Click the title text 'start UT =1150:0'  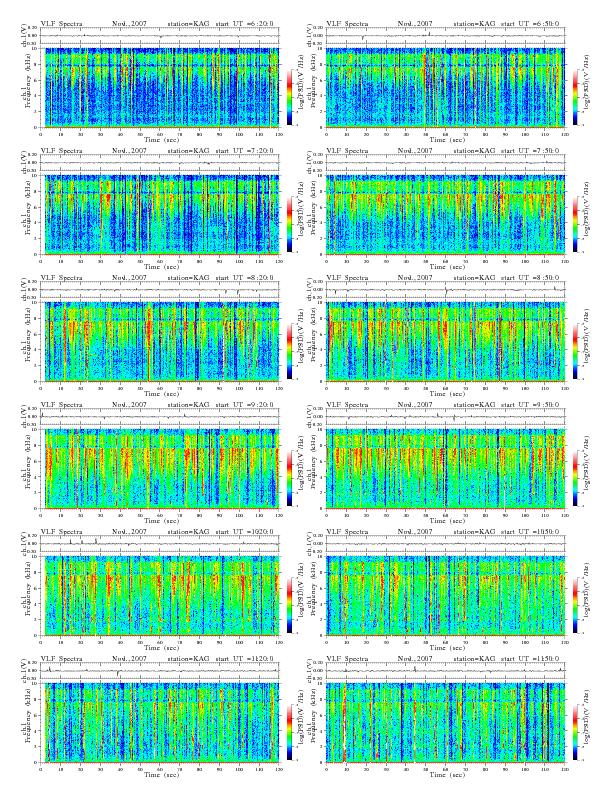[530, 659]
